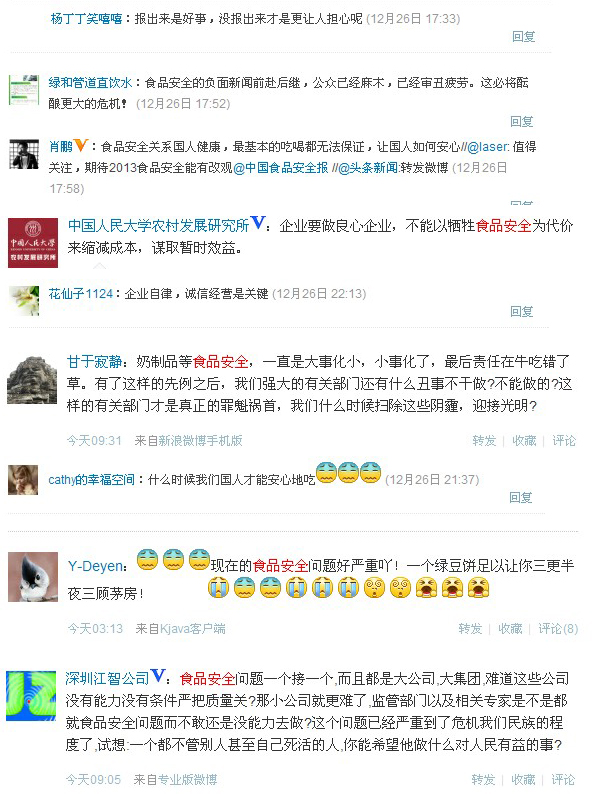Click 肖鹏's verified V badge icon
Viewport: 596px width, 794px height.
pos(81,145)
